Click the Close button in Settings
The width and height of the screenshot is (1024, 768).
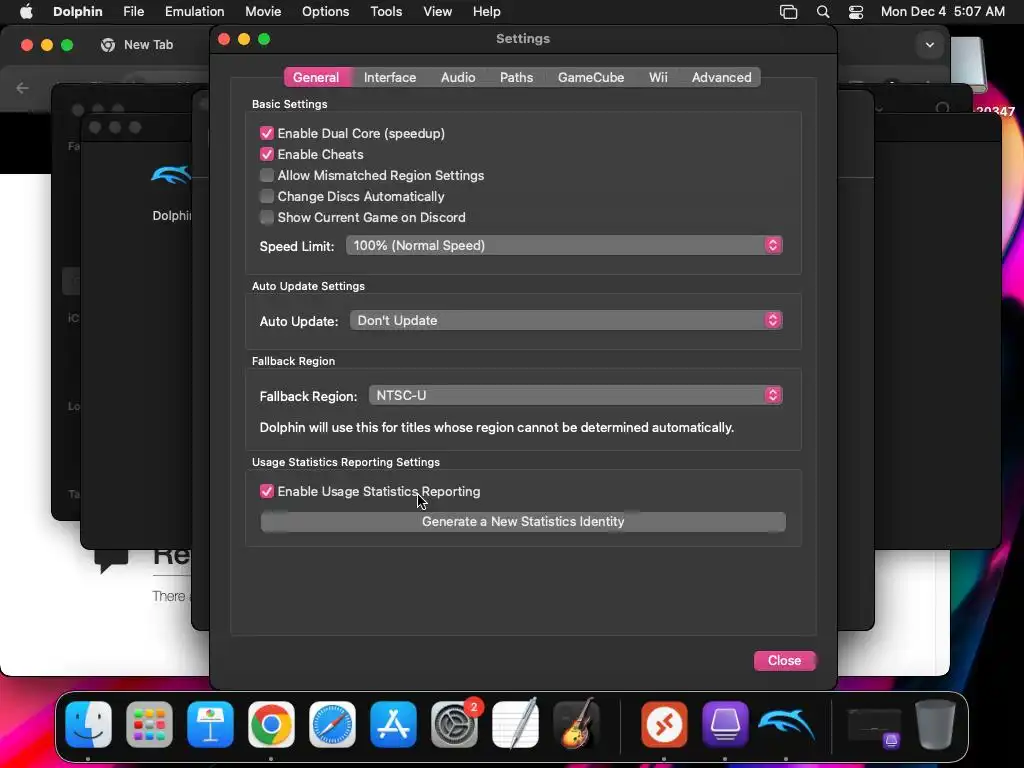tap(784, 661)
